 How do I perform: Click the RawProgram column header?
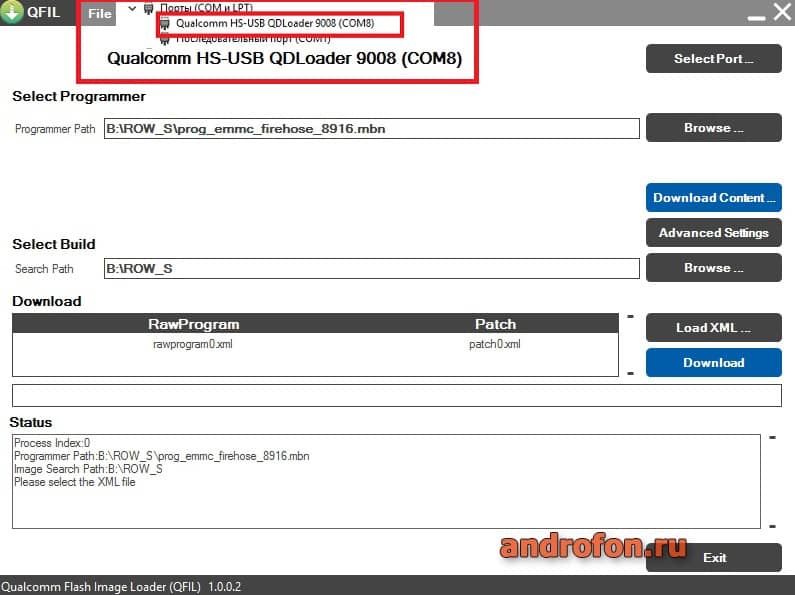point(194,324)
